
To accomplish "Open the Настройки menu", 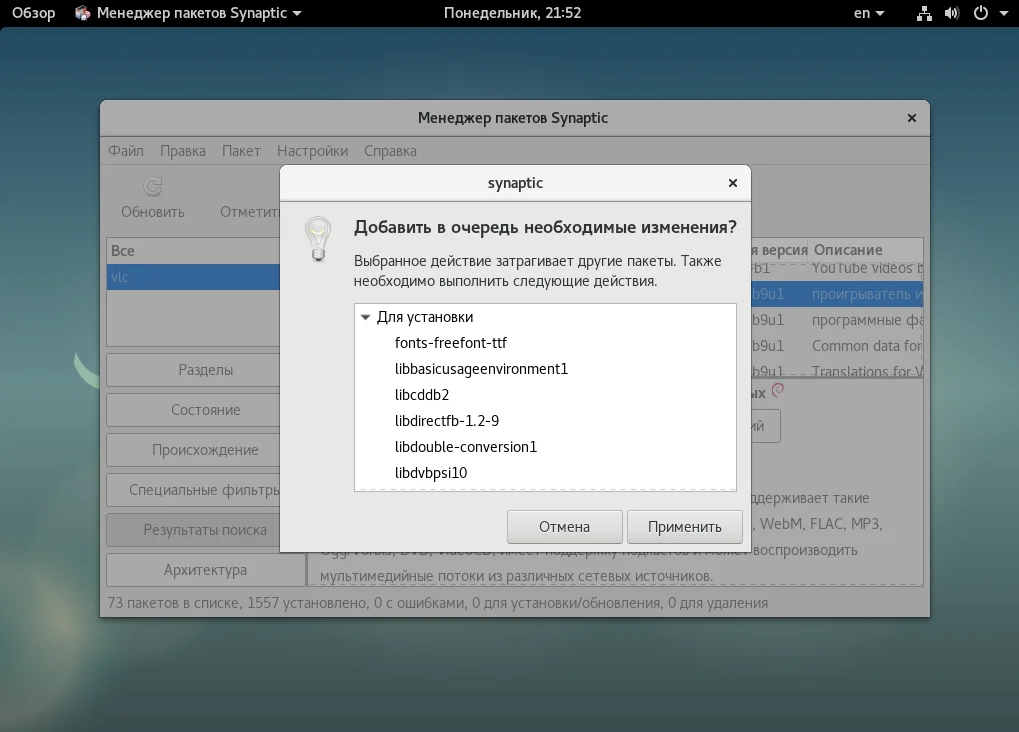I will click(x=312, y=151).
